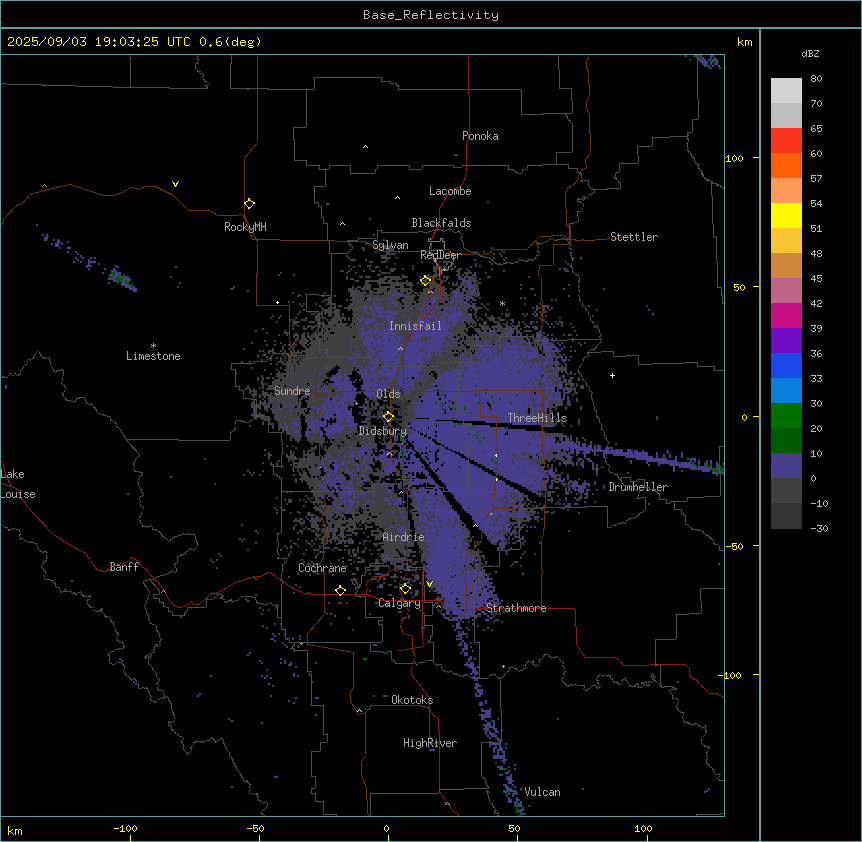The image size is (862, 842).
Task: Click the Lacombe city label
Action: click(450, 191)
